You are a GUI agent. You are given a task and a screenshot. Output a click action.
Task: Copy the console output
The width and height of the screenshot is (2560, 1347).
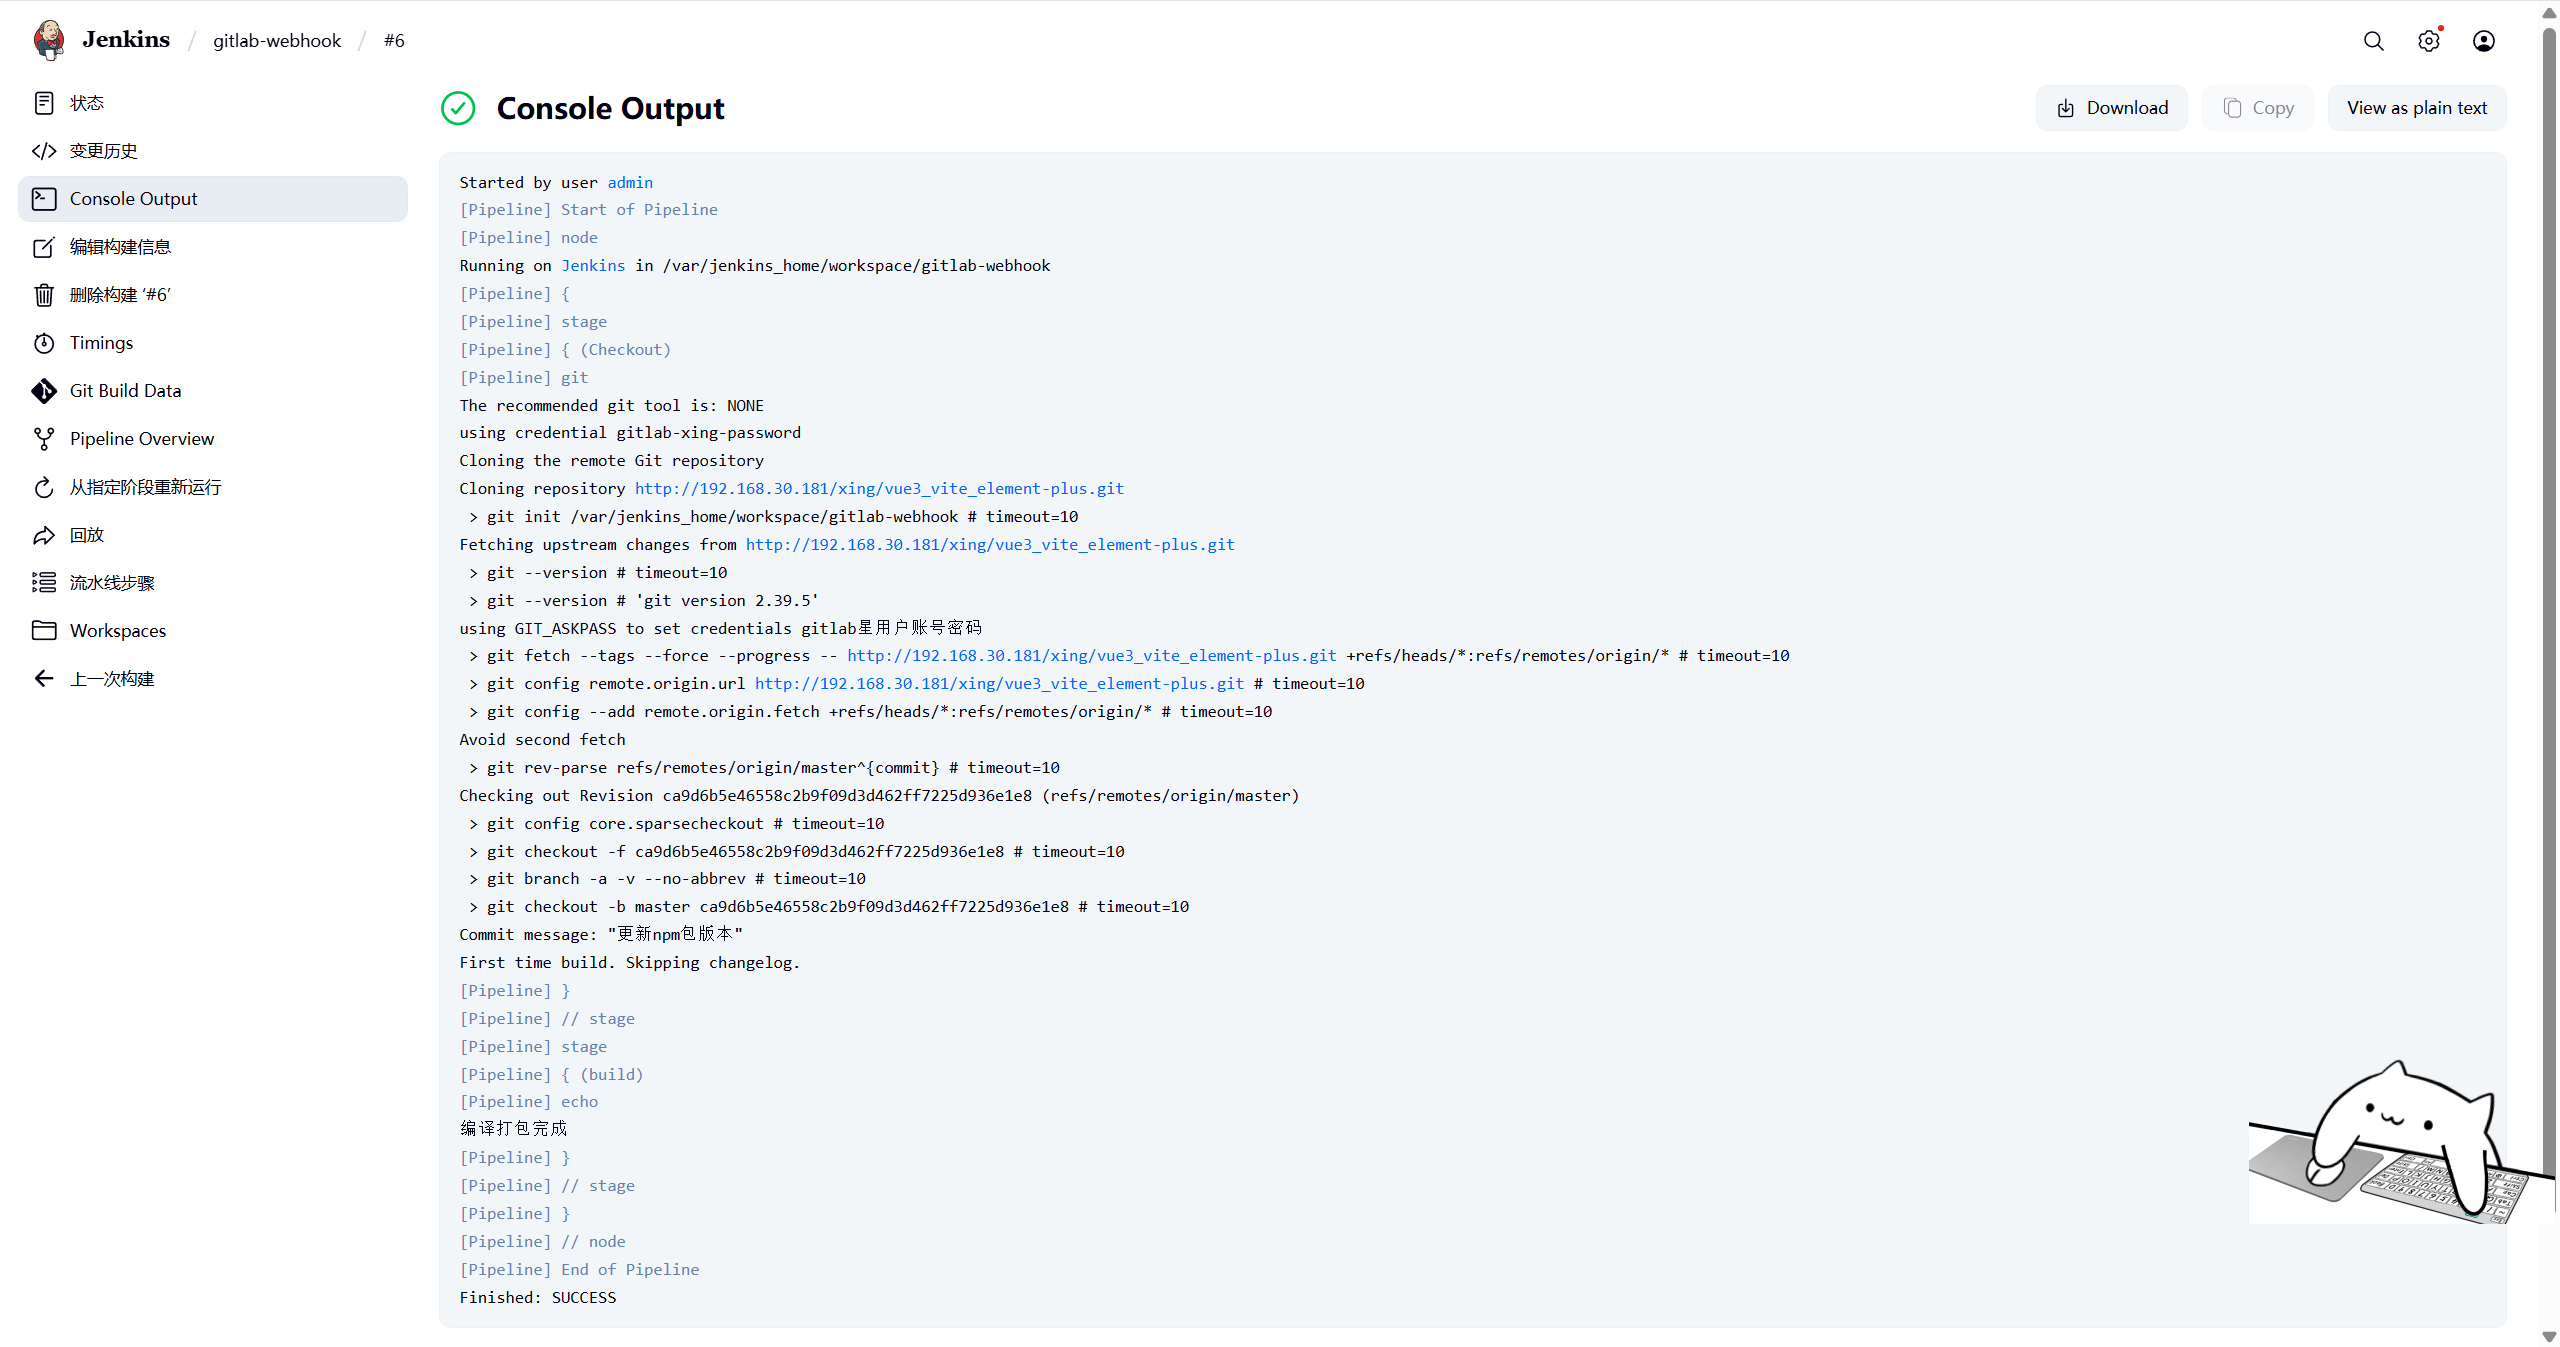point(2258,108)
